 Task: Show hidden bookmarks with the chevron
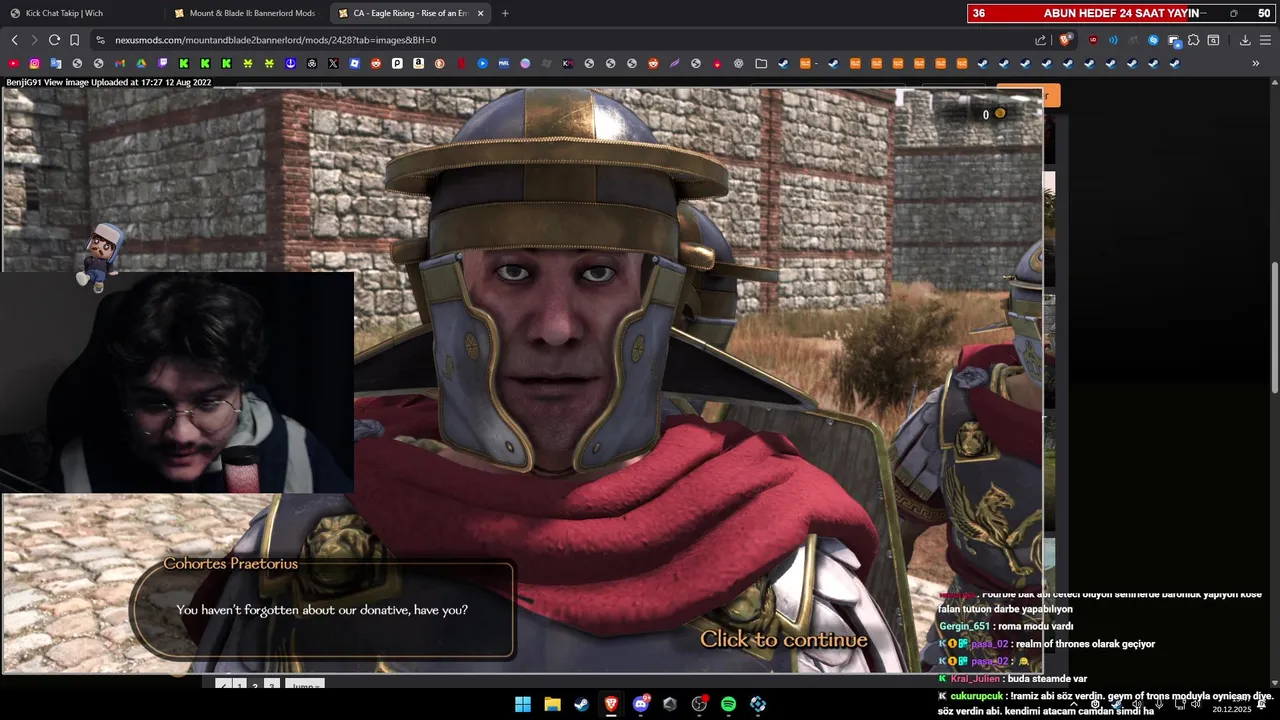pos(1255,63)
